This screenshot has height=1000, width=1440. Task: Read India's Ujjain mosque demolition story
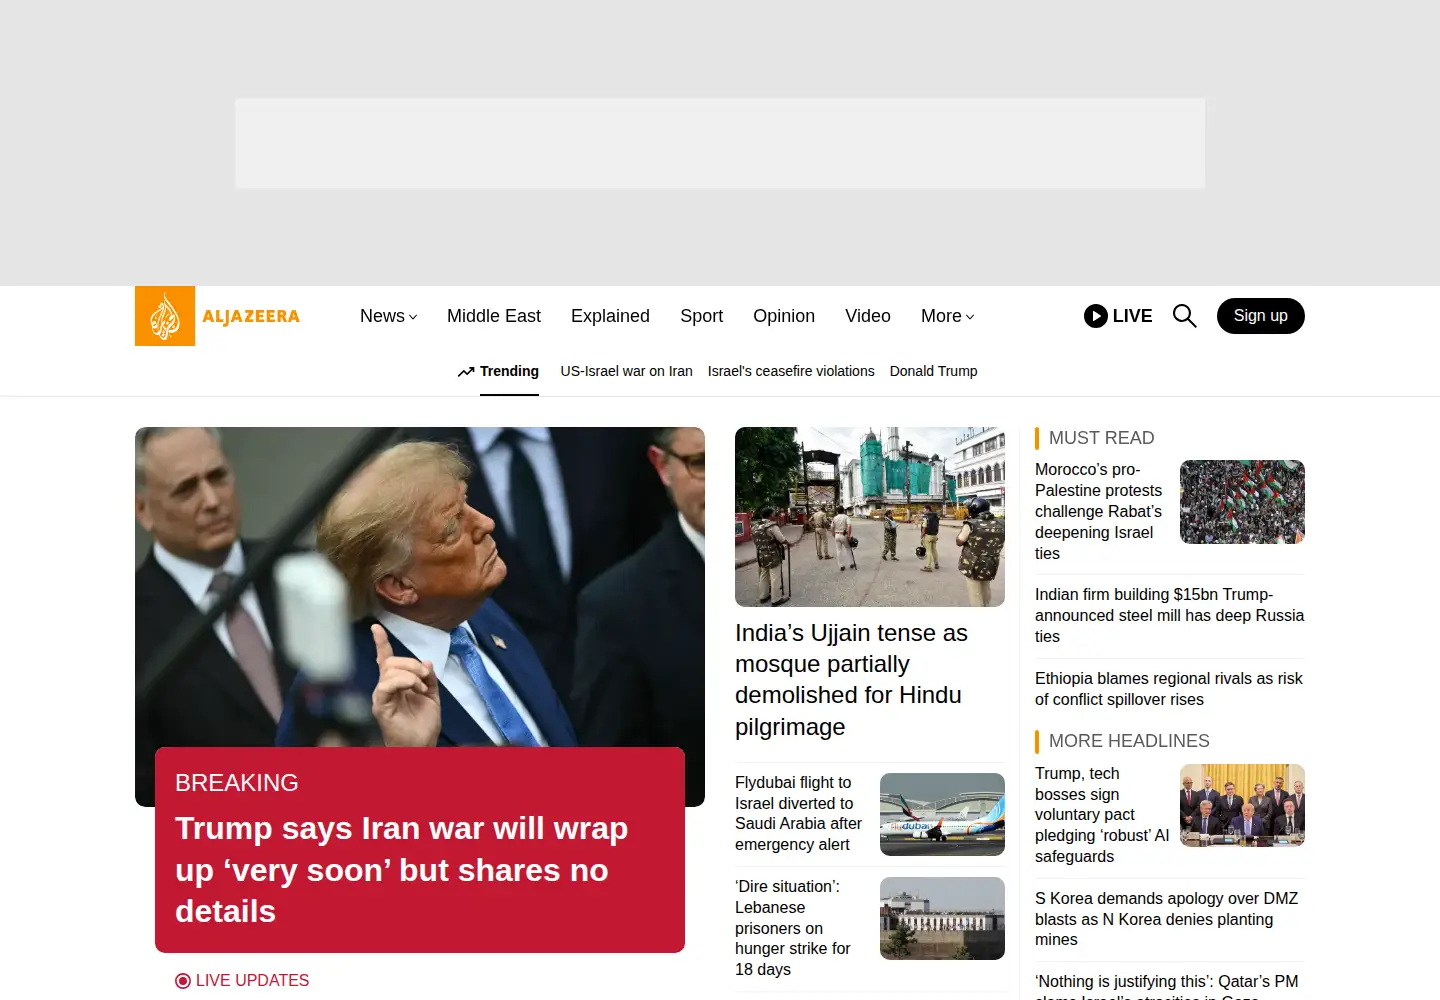click(851, 680)
